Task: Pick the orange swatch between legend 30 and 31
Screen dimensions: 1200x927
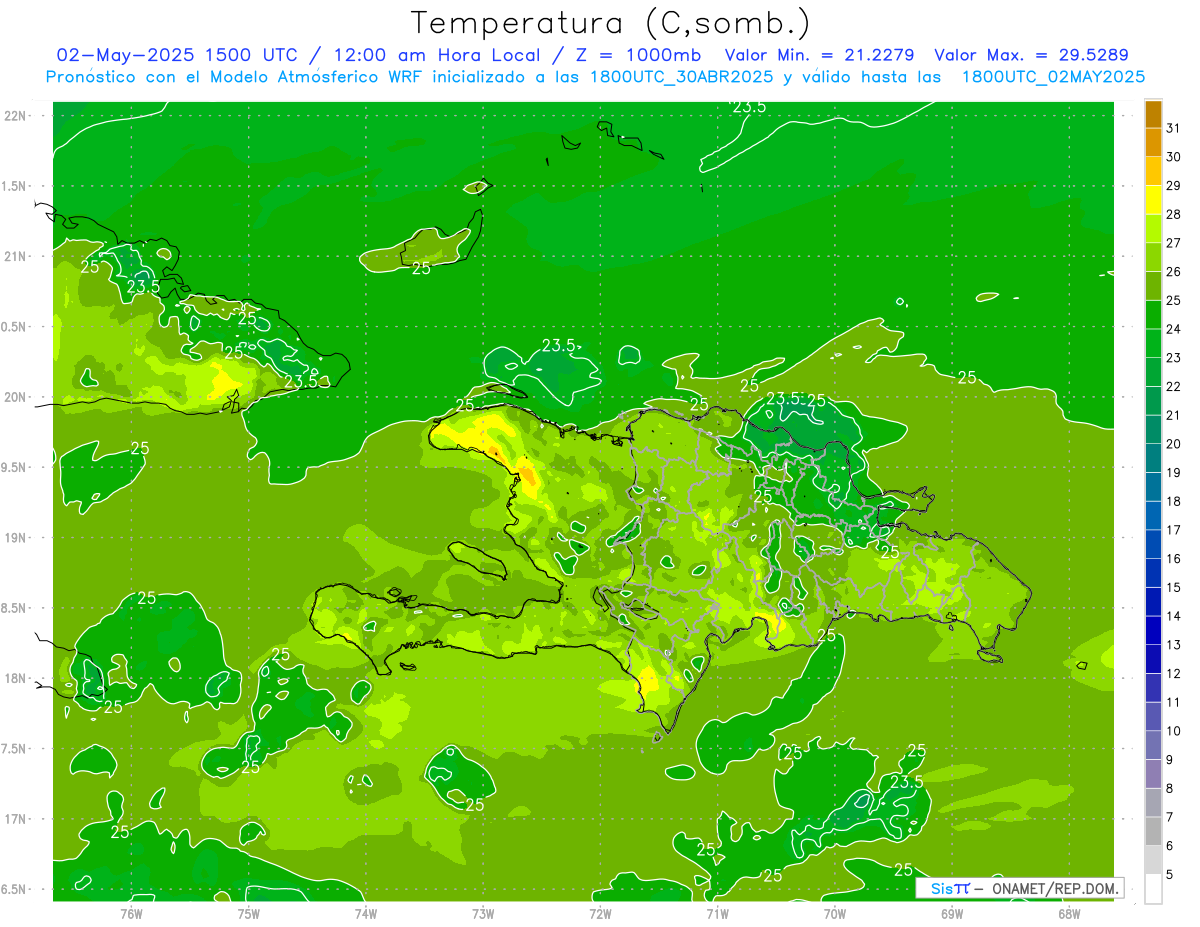Action: [x=1153, y=142]
